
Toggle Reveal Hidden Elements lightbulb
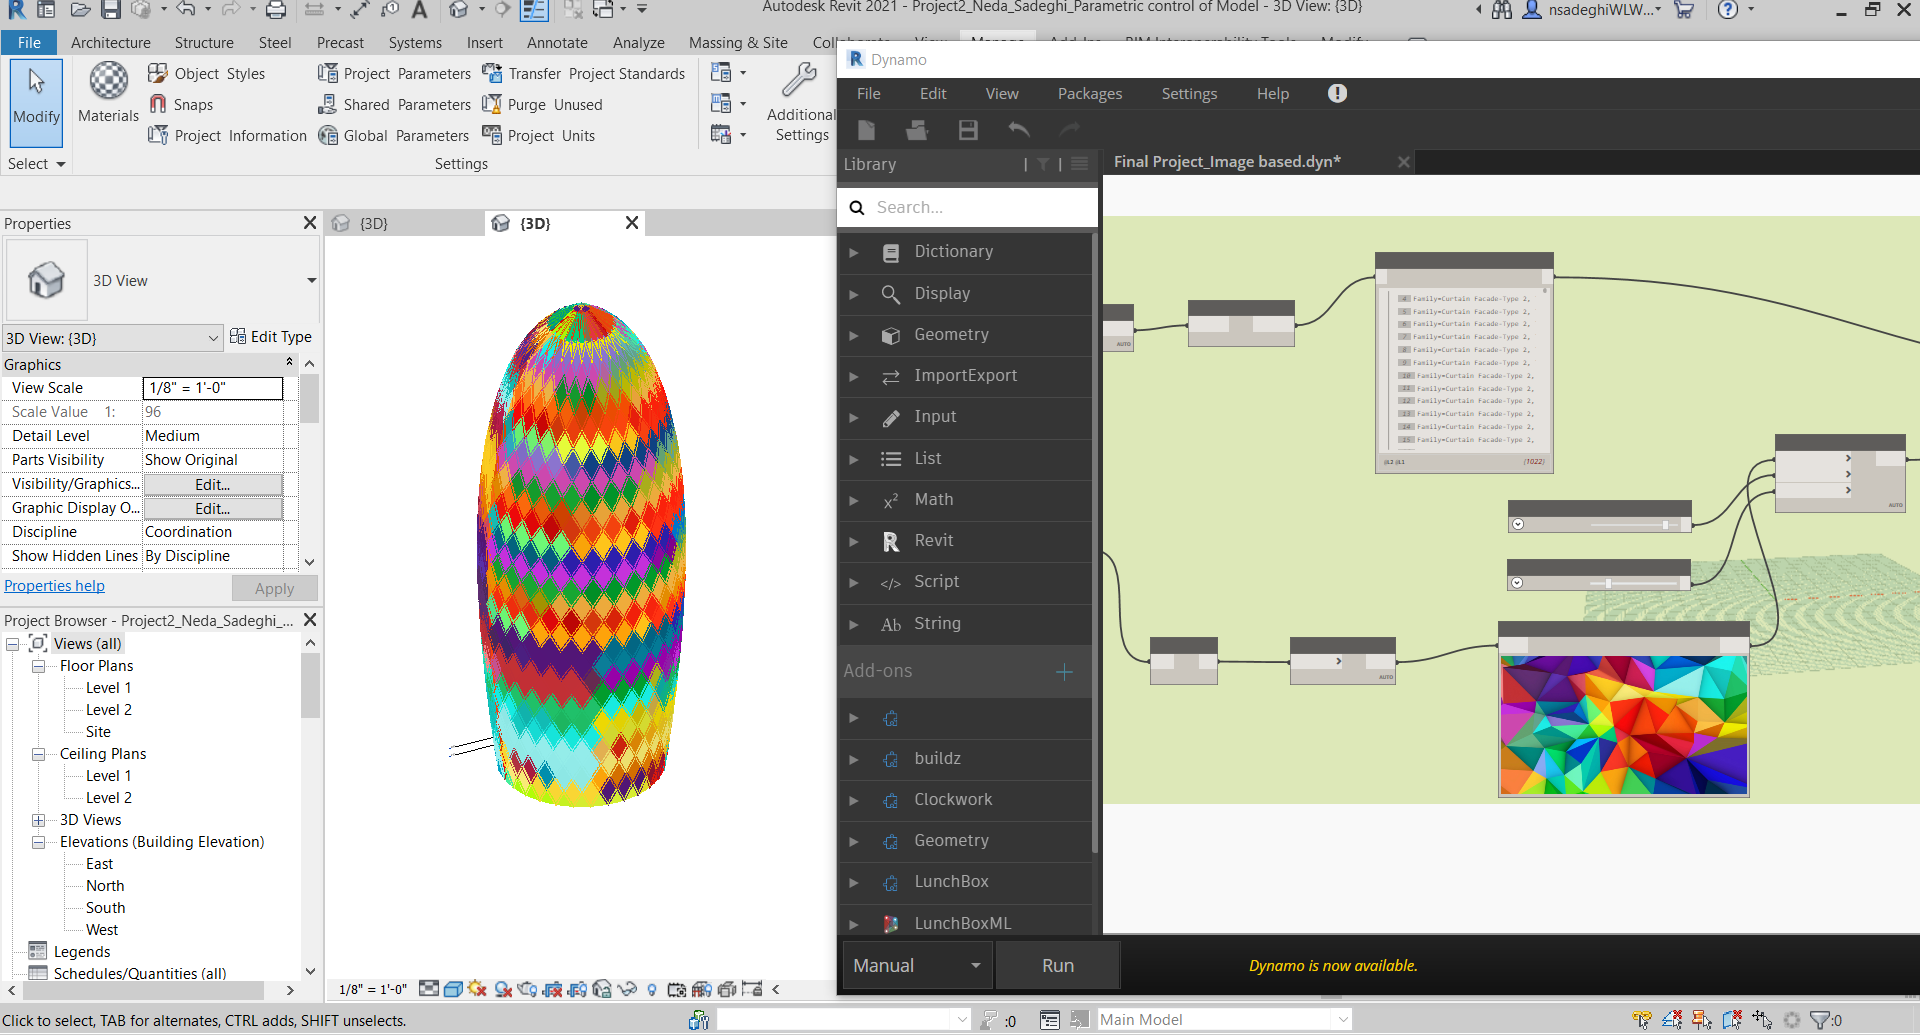[x=651, y=989]
